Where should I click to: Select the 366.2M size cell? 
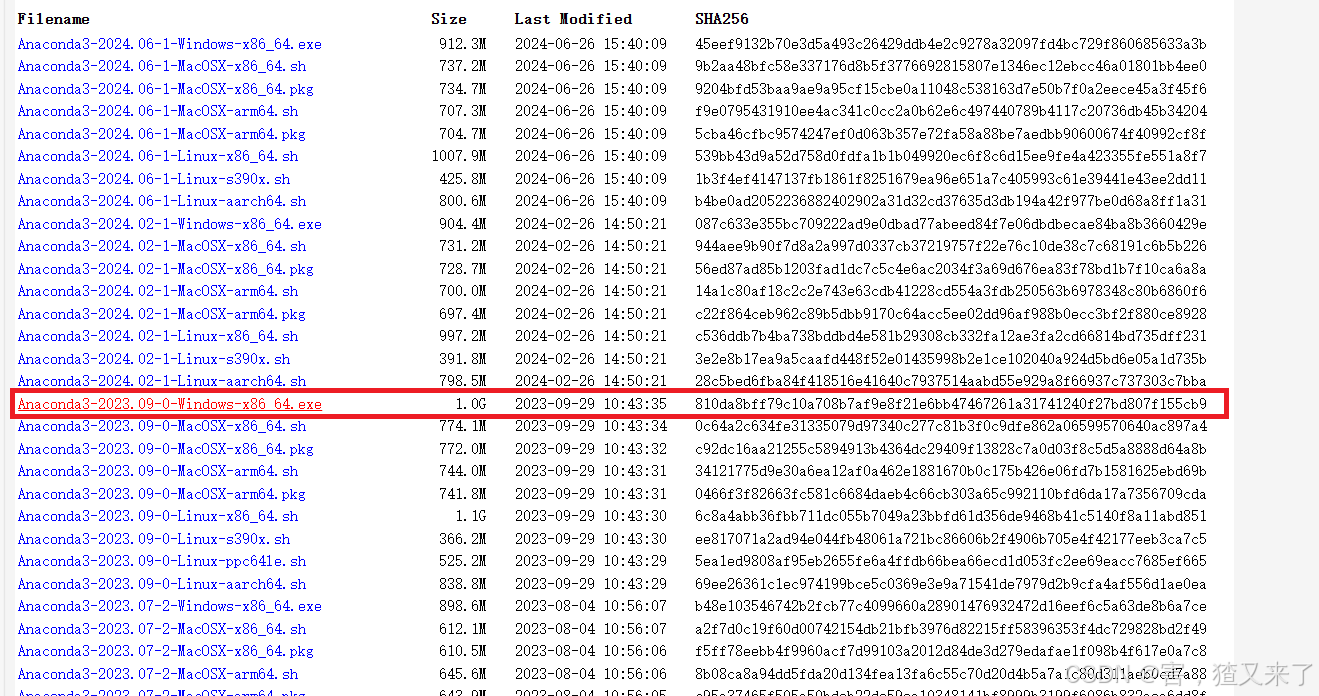[463, 539]
